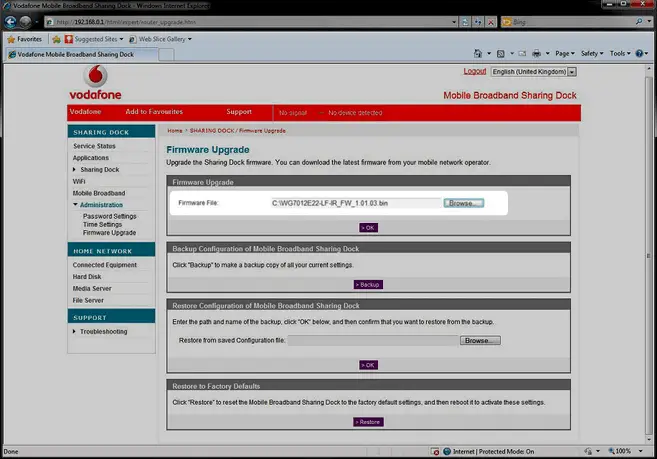
Task: Click the Logout link
Action: coord(475,71)
